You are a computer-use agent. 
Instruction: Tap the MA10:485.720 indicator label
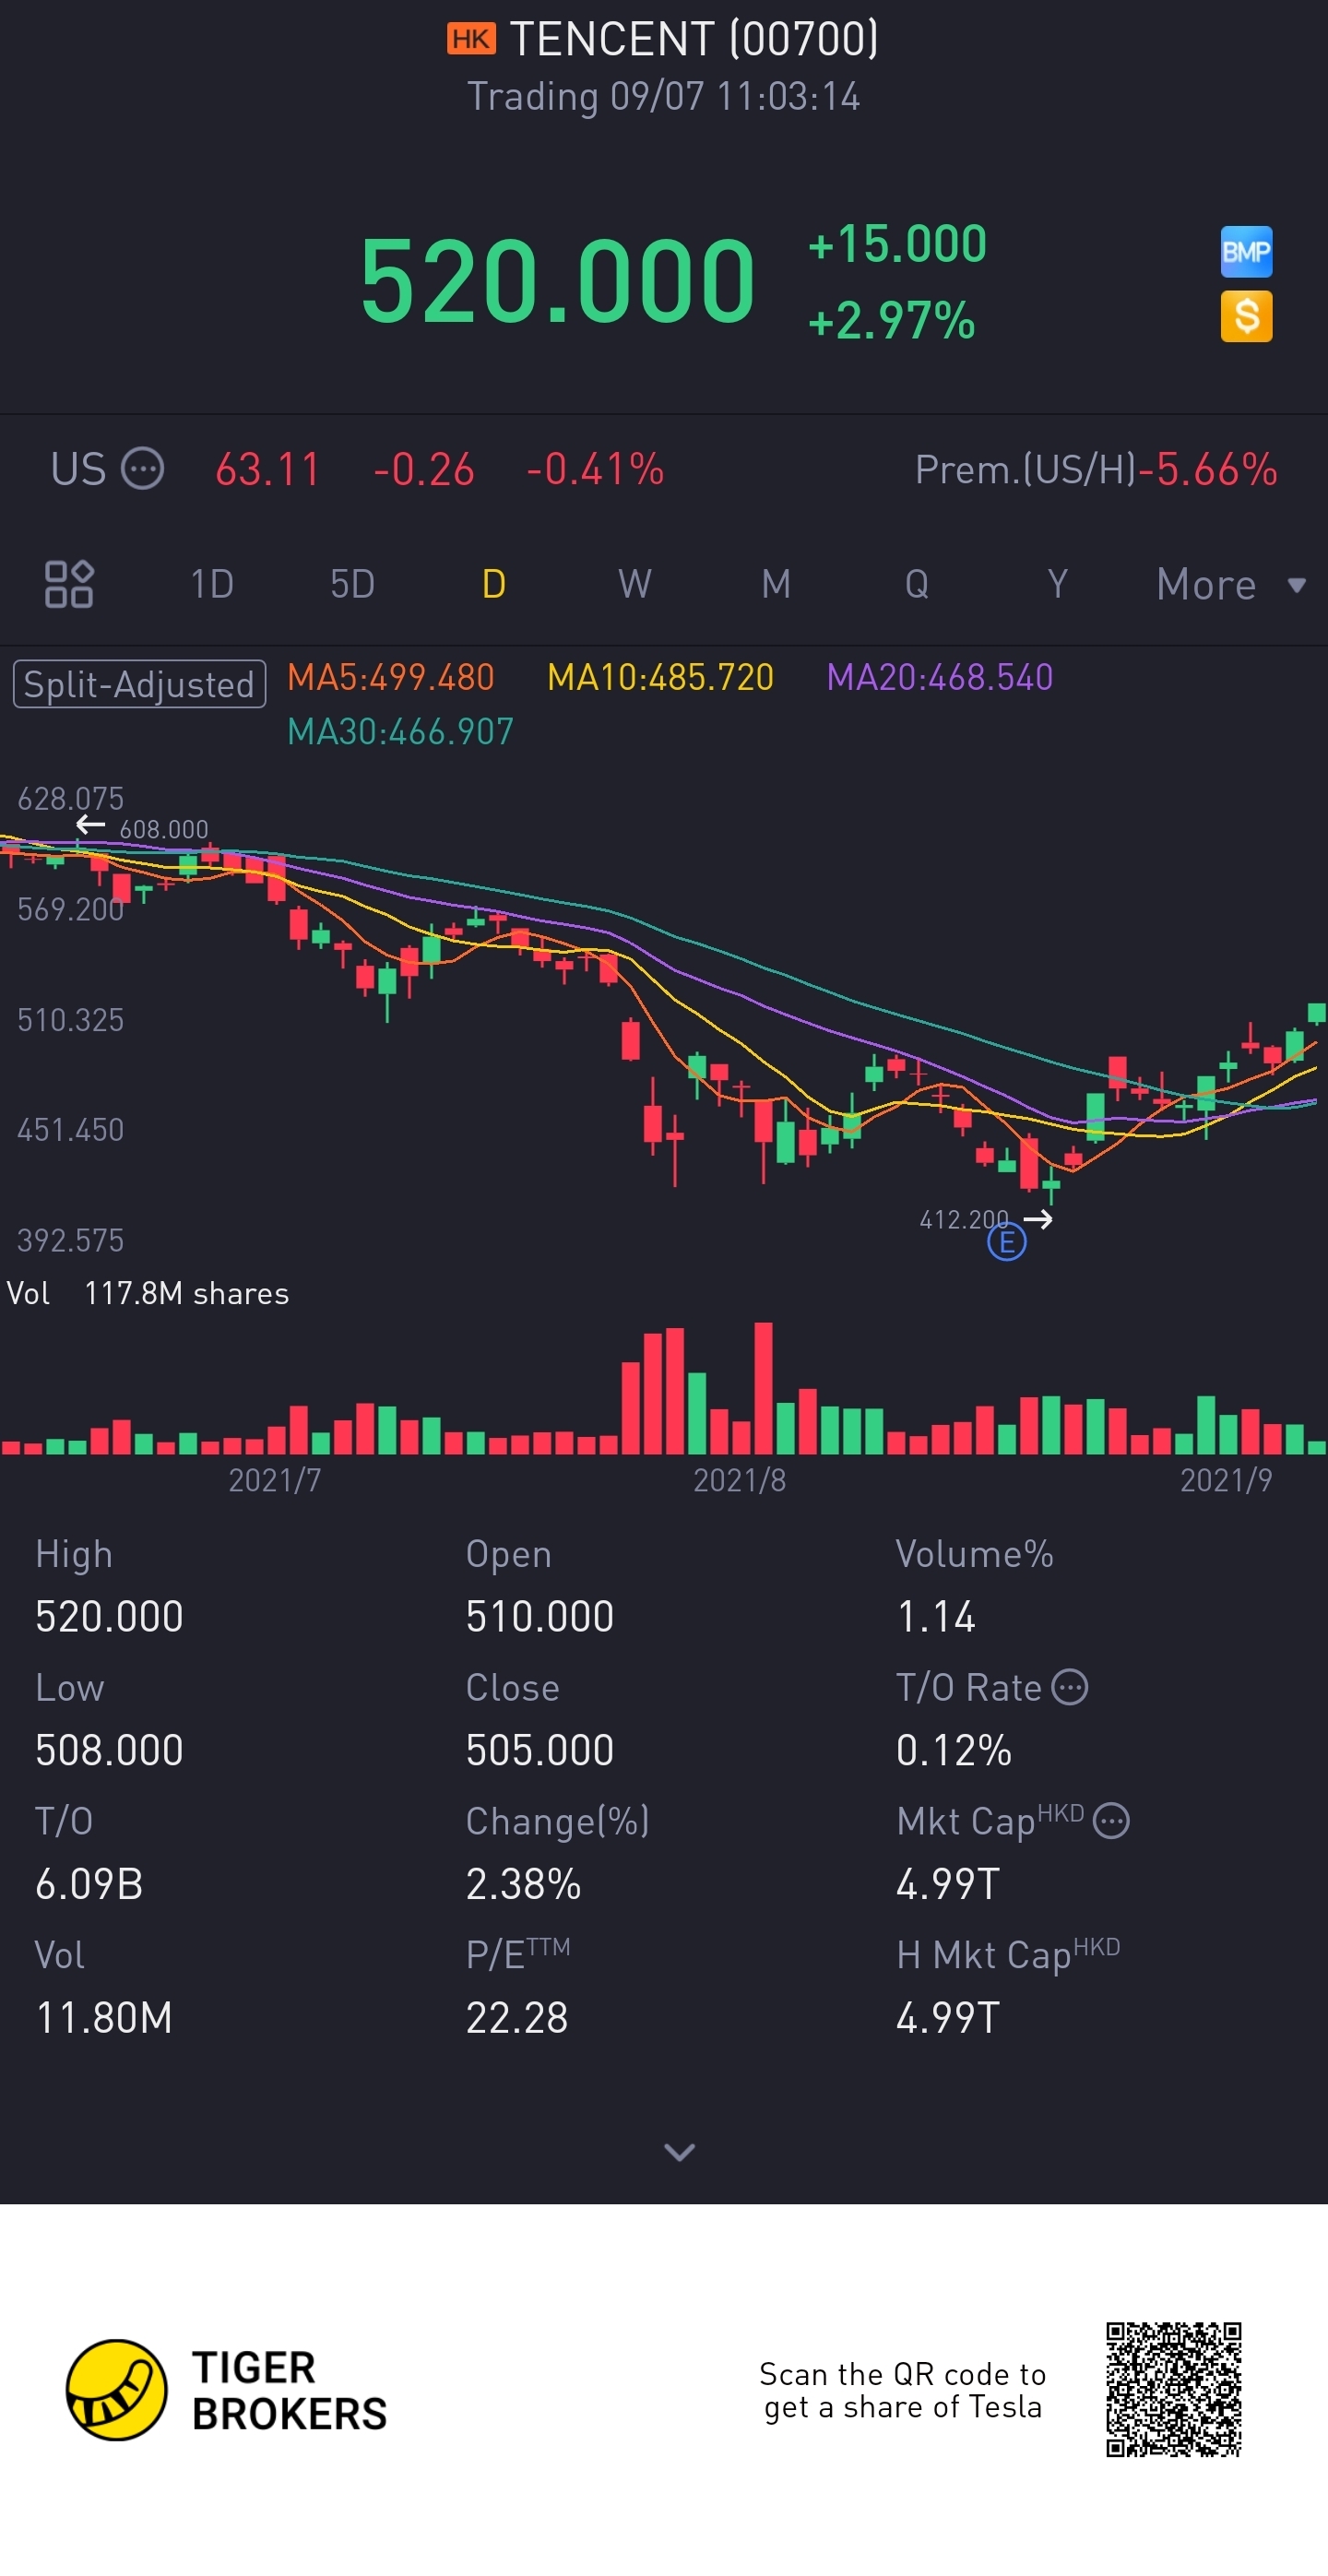660,678
